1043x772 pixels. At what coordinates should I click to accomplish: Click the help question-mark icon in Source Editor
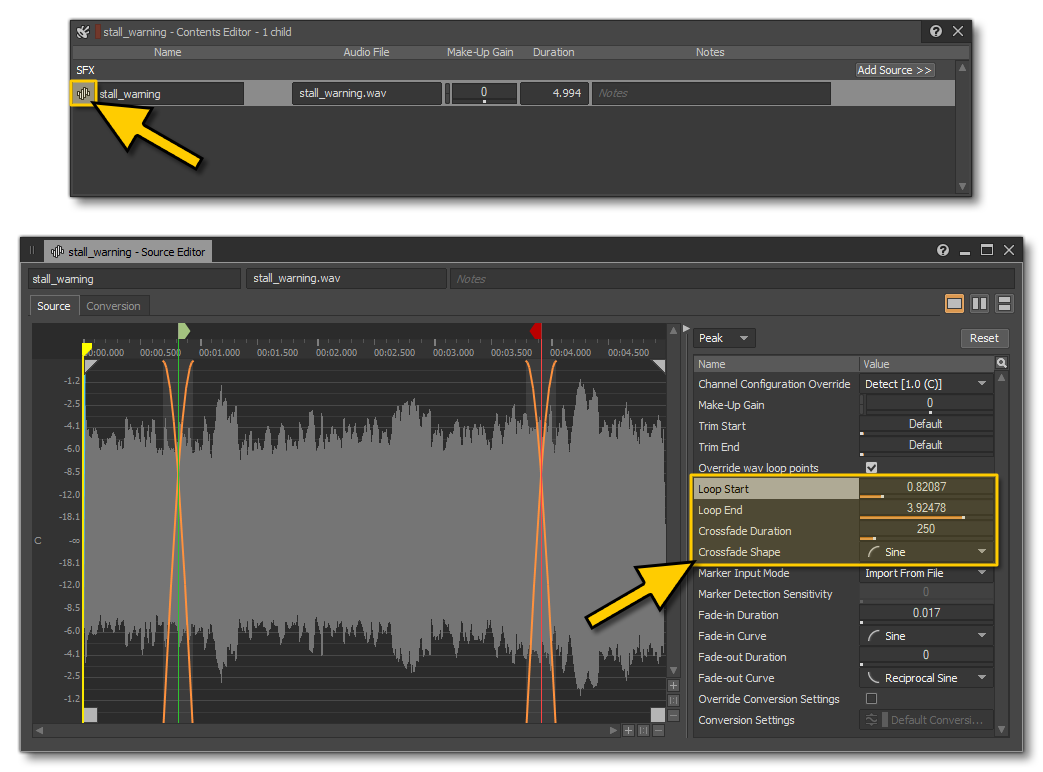coord(942,250)
